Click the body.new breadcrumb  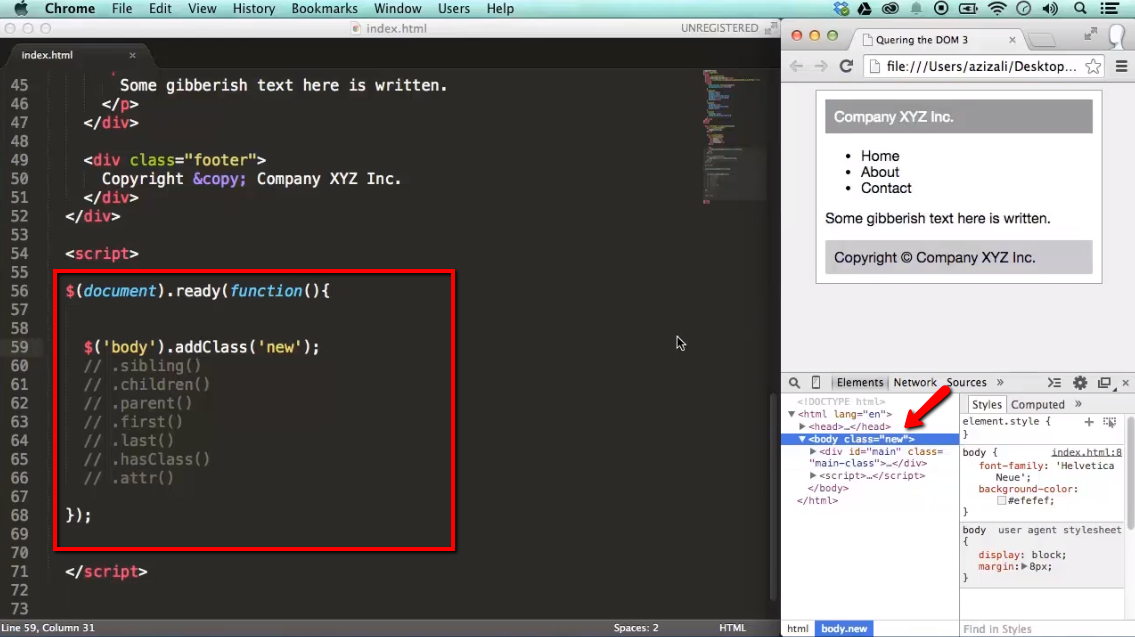pyautogui.click(x=843, y=628)
